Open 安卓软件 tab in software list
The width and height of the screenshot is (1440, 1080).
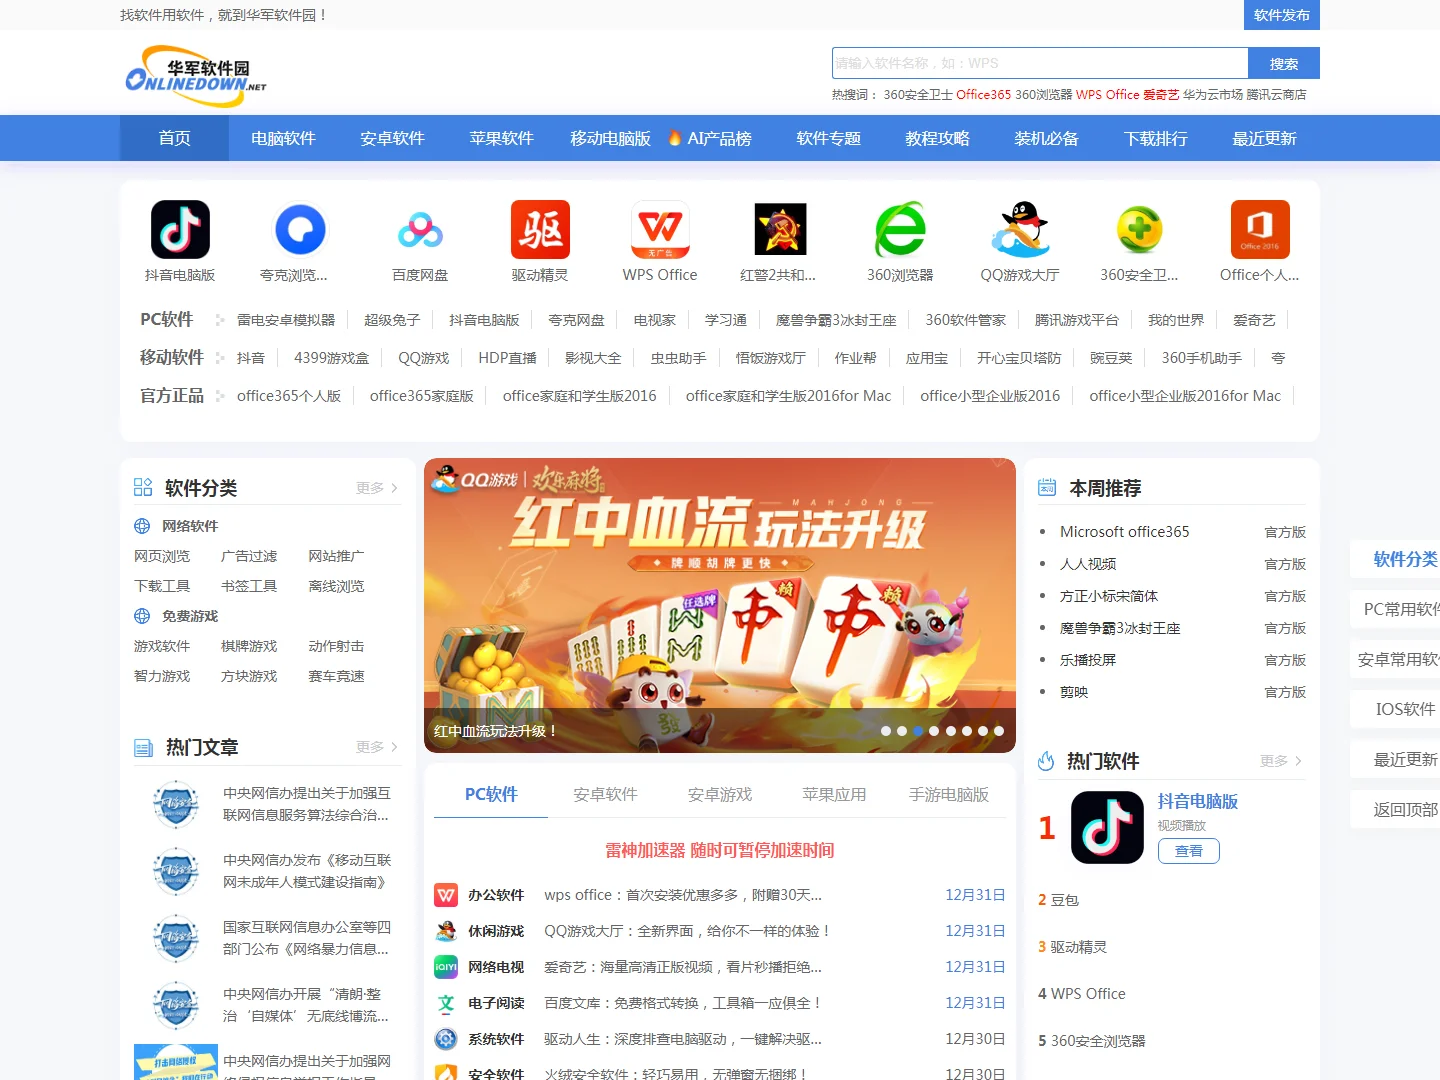click(605, 794)
